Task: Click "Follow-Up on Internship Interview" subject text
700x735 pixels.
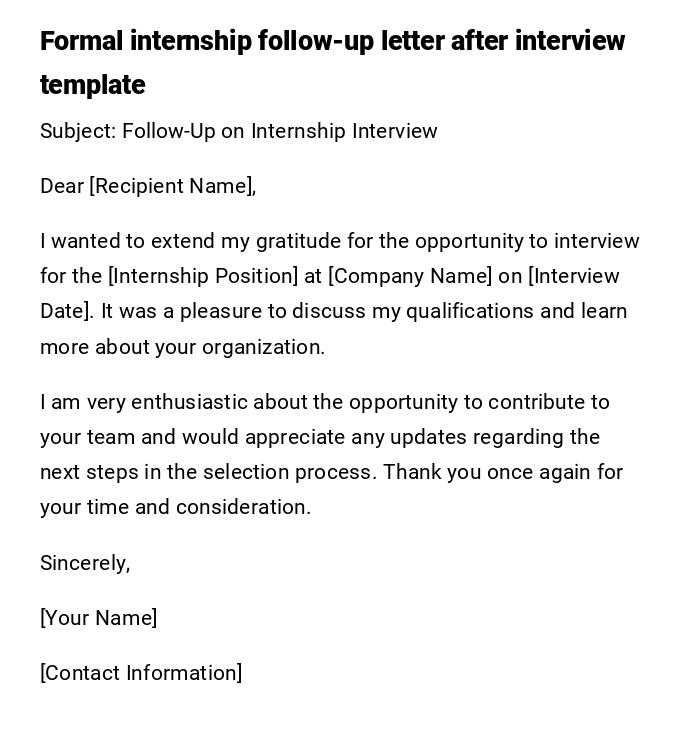Action: pyautogui.click(x=280, y=131)
